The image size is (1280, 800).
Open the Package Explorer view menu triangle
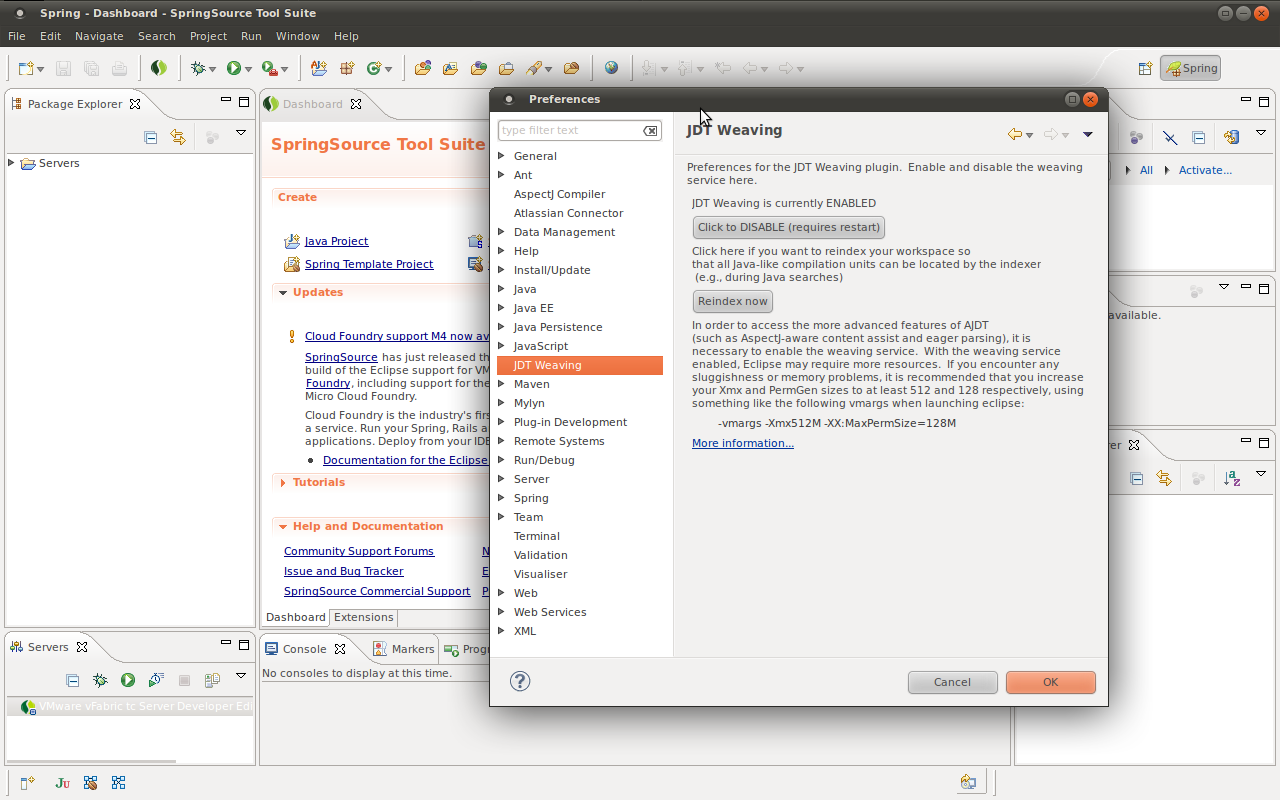click(x=241, y=133)
